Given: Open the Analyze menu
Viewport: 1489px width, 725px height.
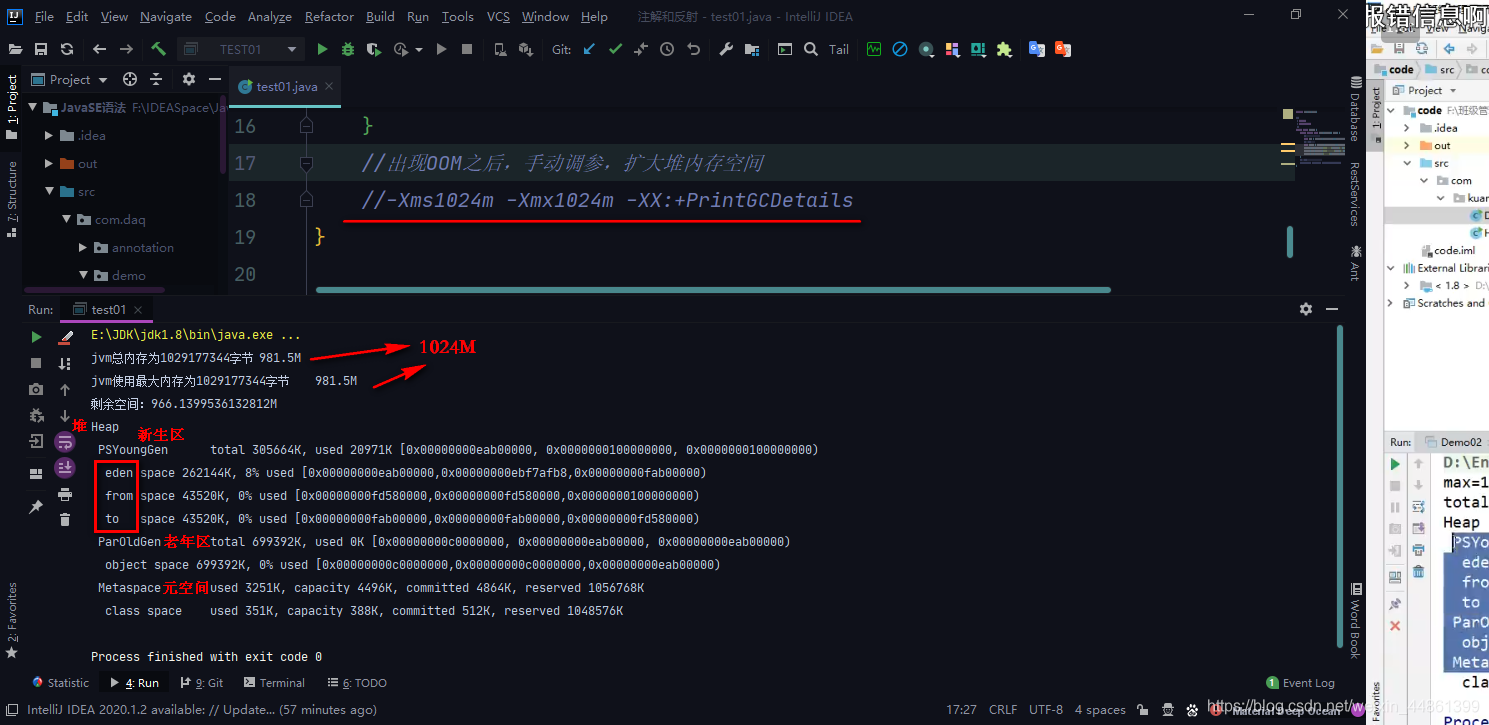Looking at the screenshot, I should pos(269,17).
